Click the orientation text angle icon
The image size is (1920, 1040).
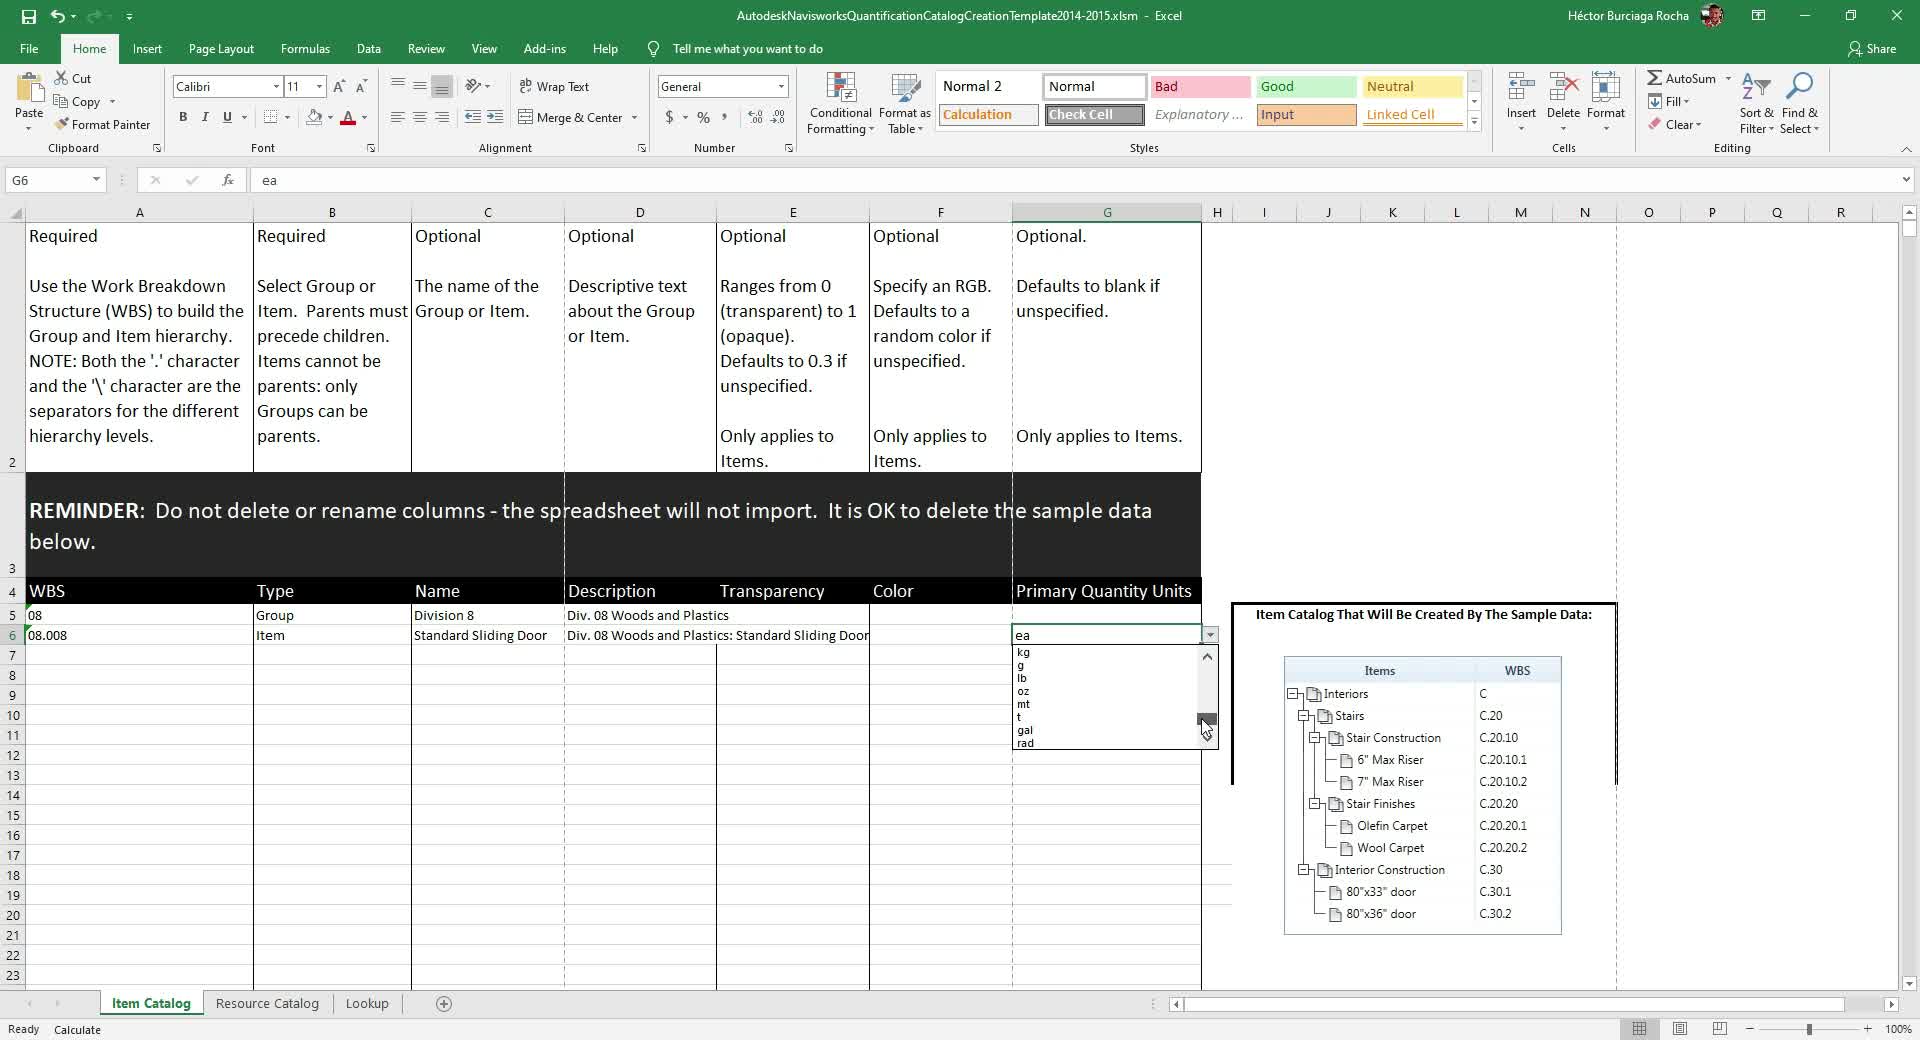(x=474, y=86)
